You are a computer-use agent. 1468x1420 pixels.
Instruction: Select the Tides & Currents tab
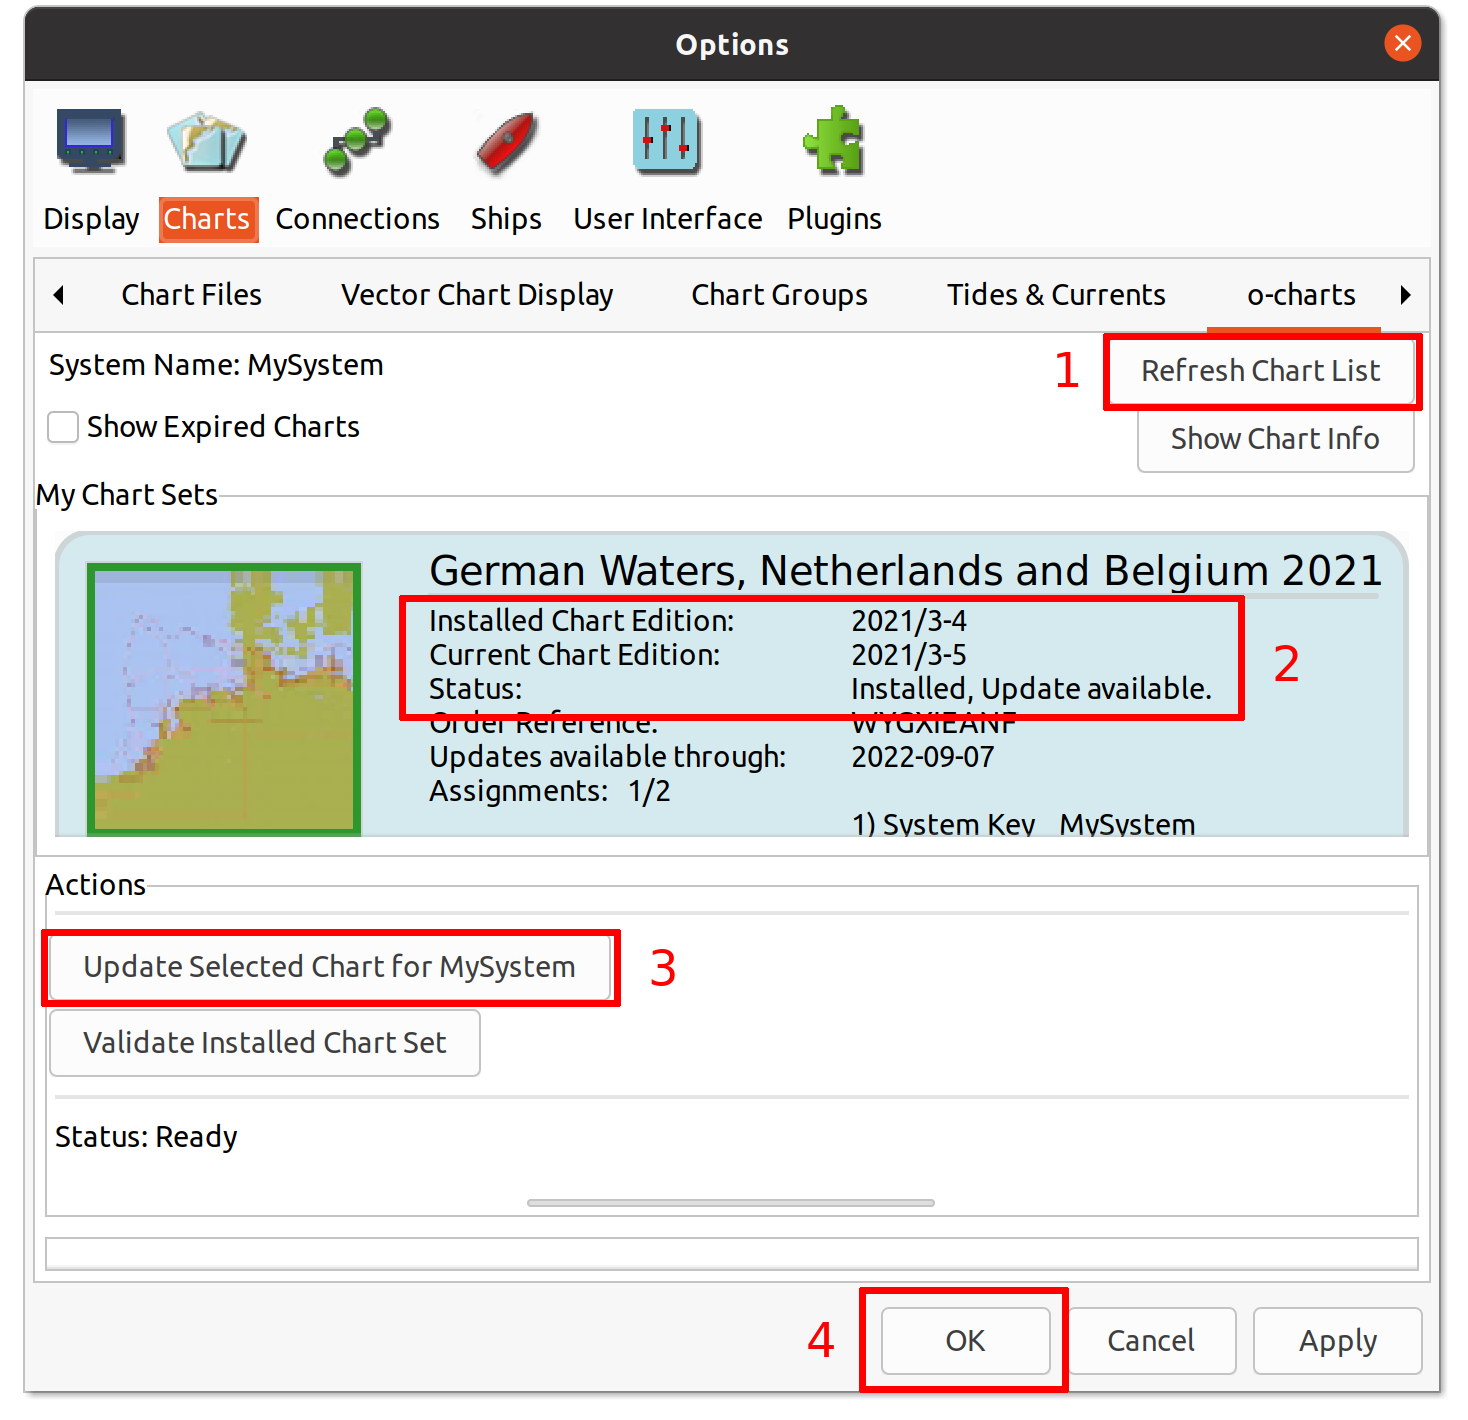pyautogui.click(x=1056, y=295)
